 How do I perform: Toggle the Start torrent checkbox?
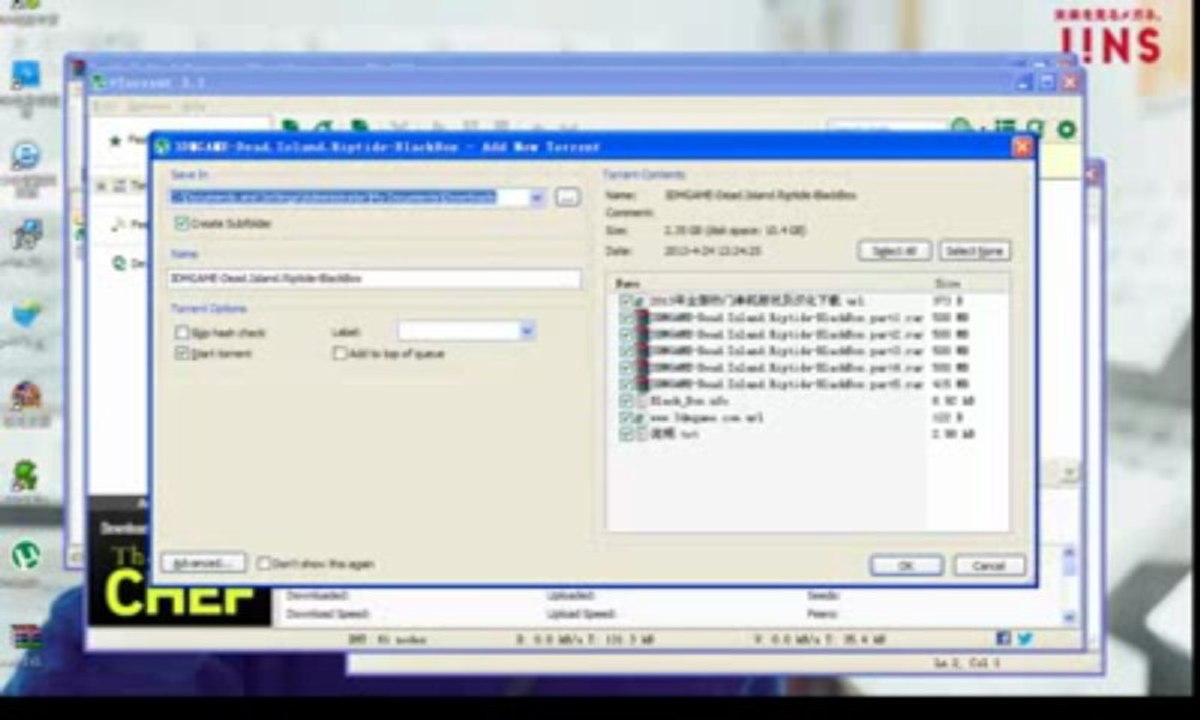click(x=182, y=353)
